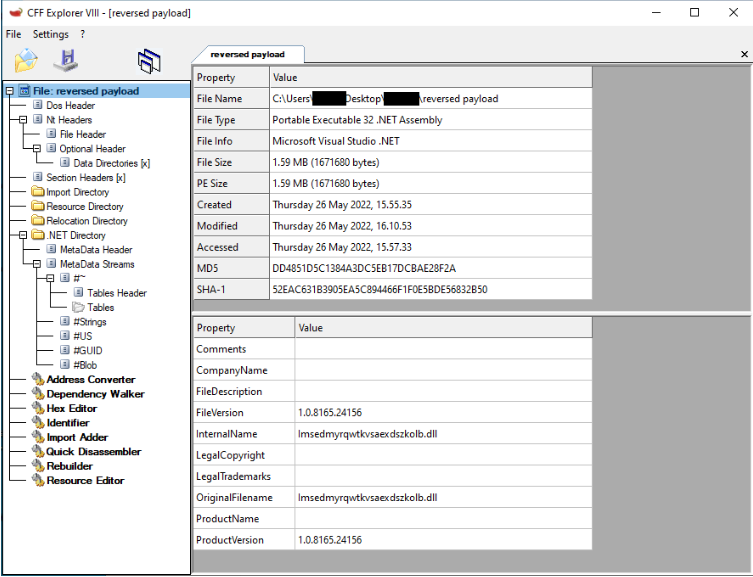Screen dimensions: 753x577
Task: Click the Save floppy disk toolbar icon
Action: pyautogui.click(x=66, y=60)
